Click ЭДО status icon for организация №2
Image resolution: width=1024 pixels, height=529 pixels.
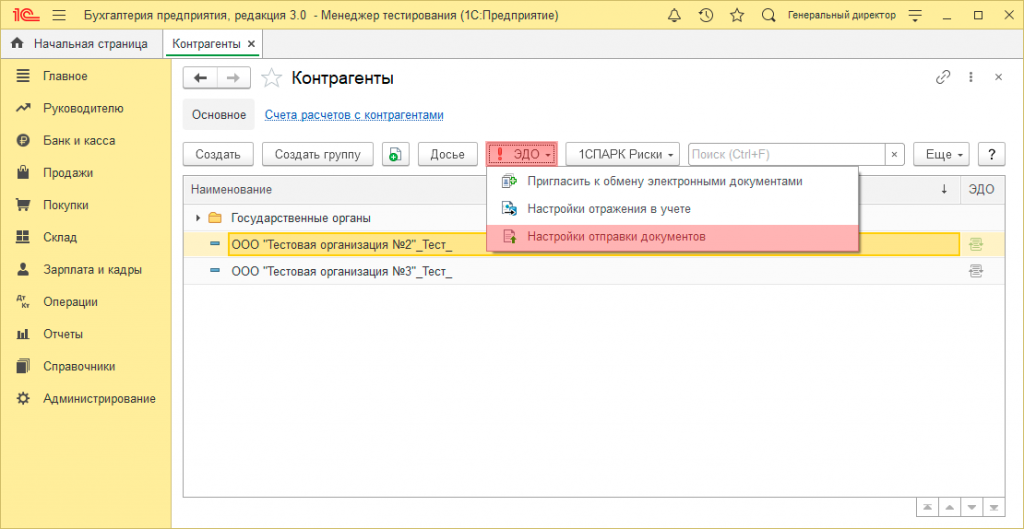[x=976, y=244]
